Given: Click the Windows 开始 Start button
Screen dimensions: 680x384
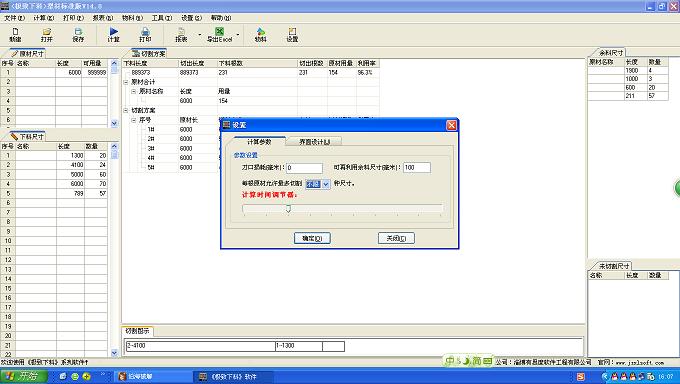Looking at the screenshot, I should 23,376.
